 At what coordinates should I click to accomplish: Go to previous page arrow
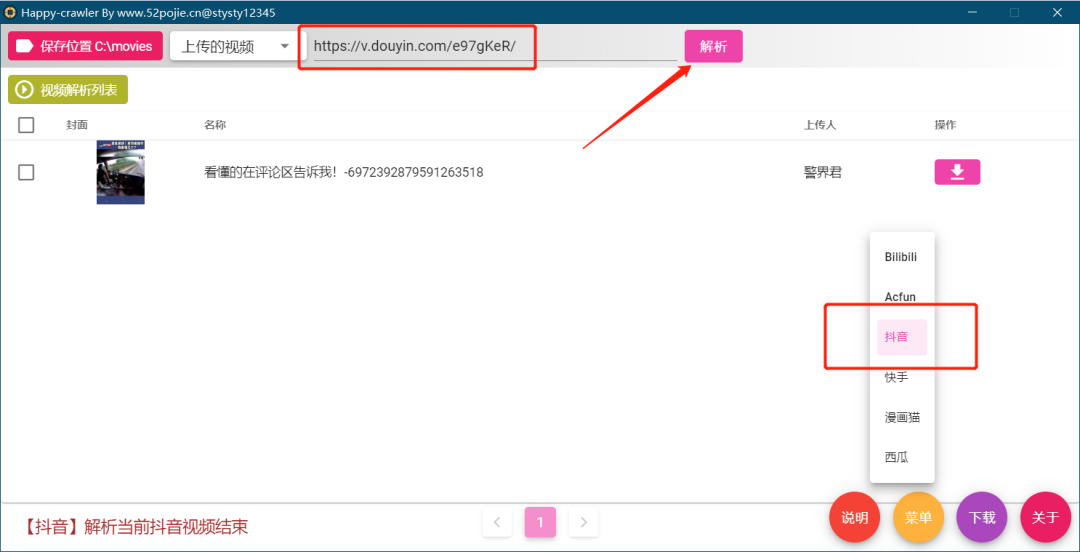[x=497, y=522]
